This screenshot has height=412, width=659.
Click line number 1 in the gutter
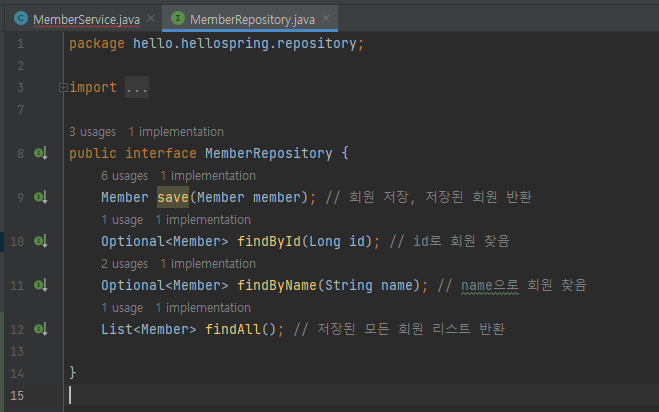click(20, 44)
